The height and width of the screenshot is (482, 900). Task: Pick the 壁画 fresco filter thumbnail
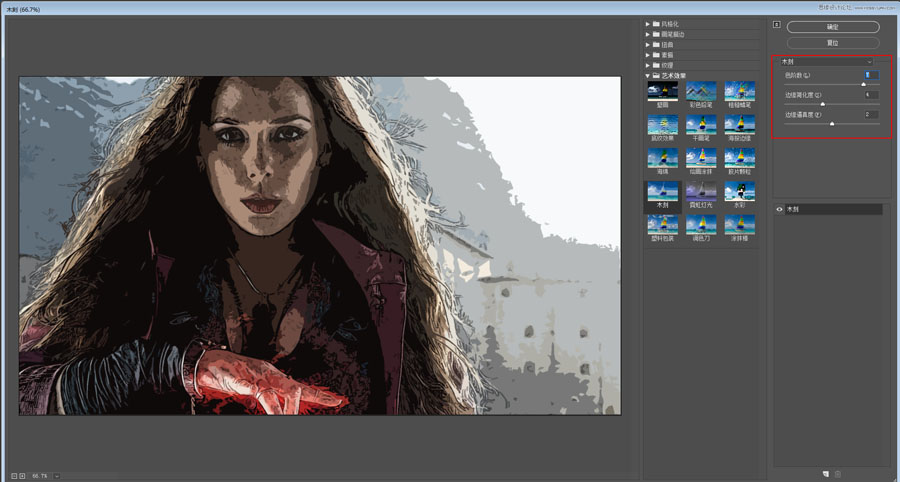[662, 95]
